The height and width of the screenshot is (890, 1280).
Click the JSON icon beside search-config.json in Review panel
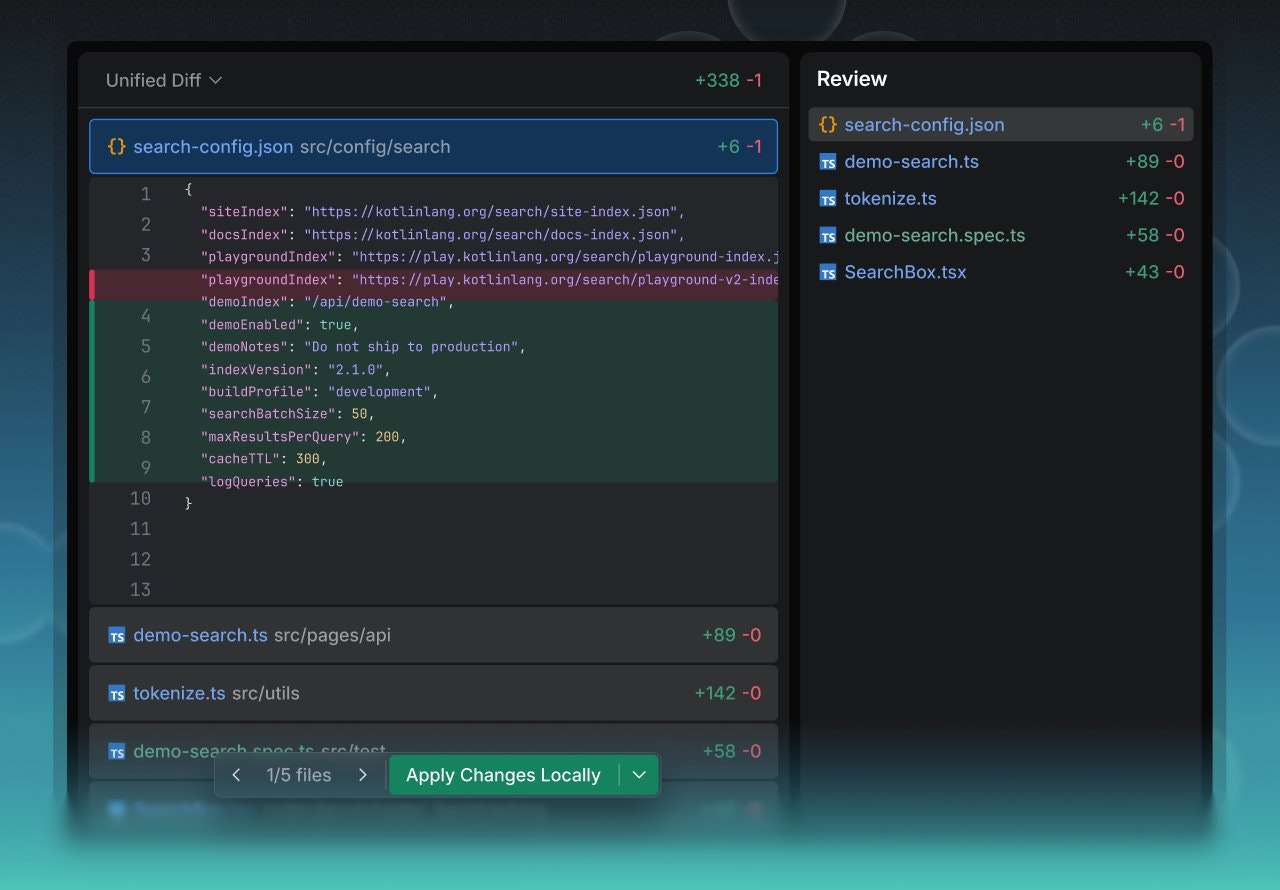(x=828, y=125)
